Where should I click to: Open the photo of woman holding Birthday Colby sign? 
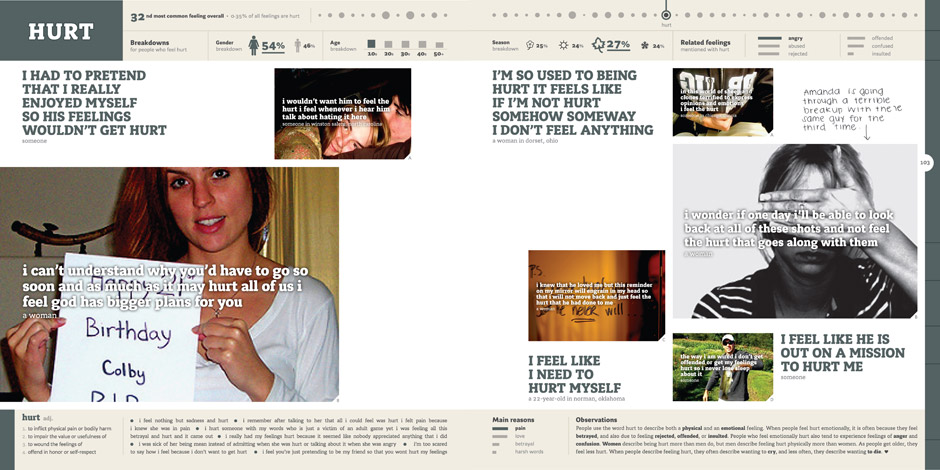click(169, 284)
